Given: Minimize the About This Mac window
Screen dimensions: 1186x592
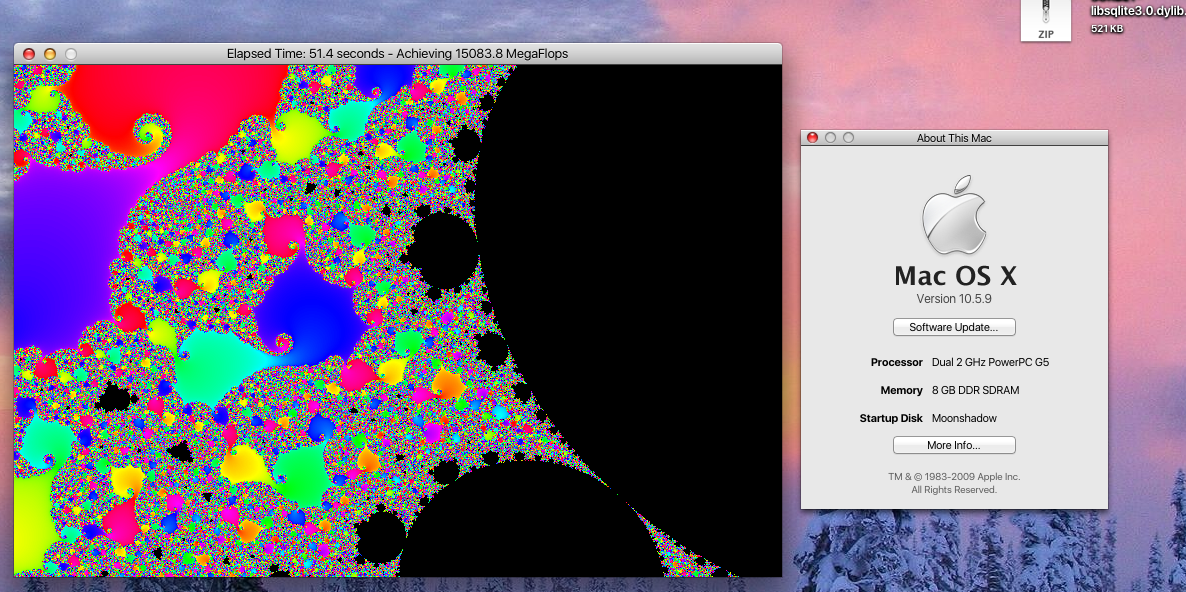Looking at the screenshot, I should [x=830, y=138].
